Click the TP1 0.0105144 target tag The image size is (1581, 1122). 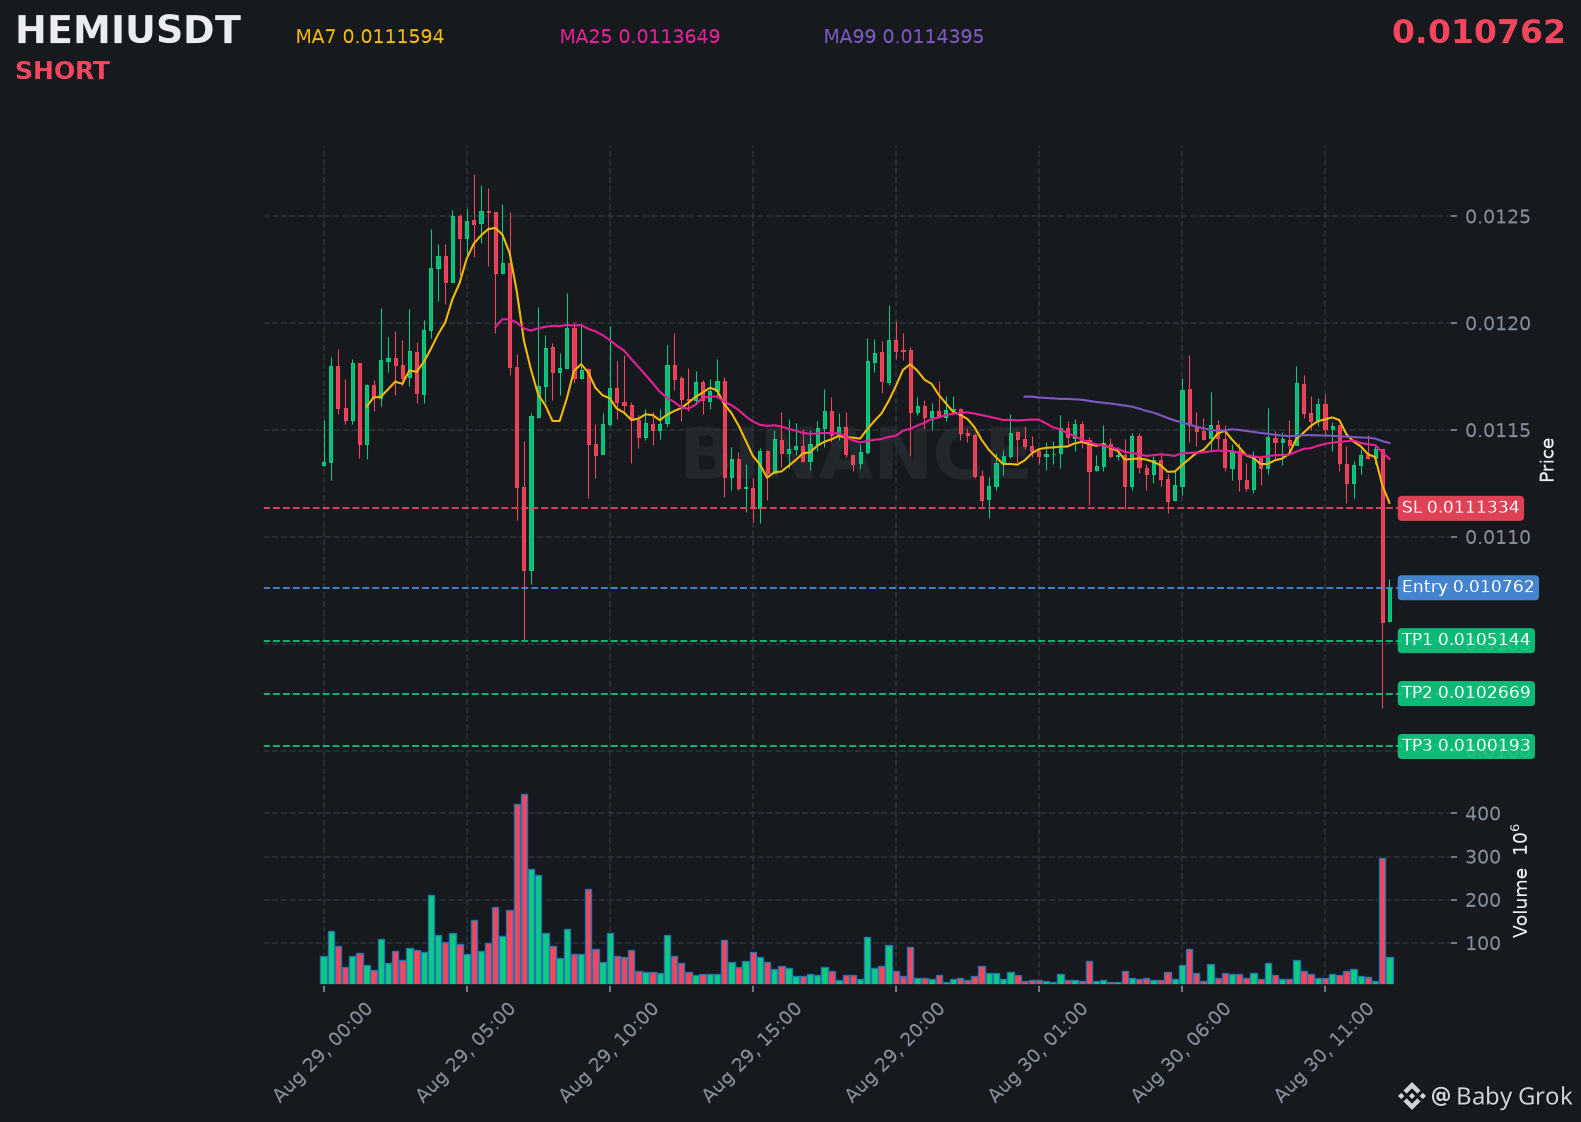(x=1466, y=640)
